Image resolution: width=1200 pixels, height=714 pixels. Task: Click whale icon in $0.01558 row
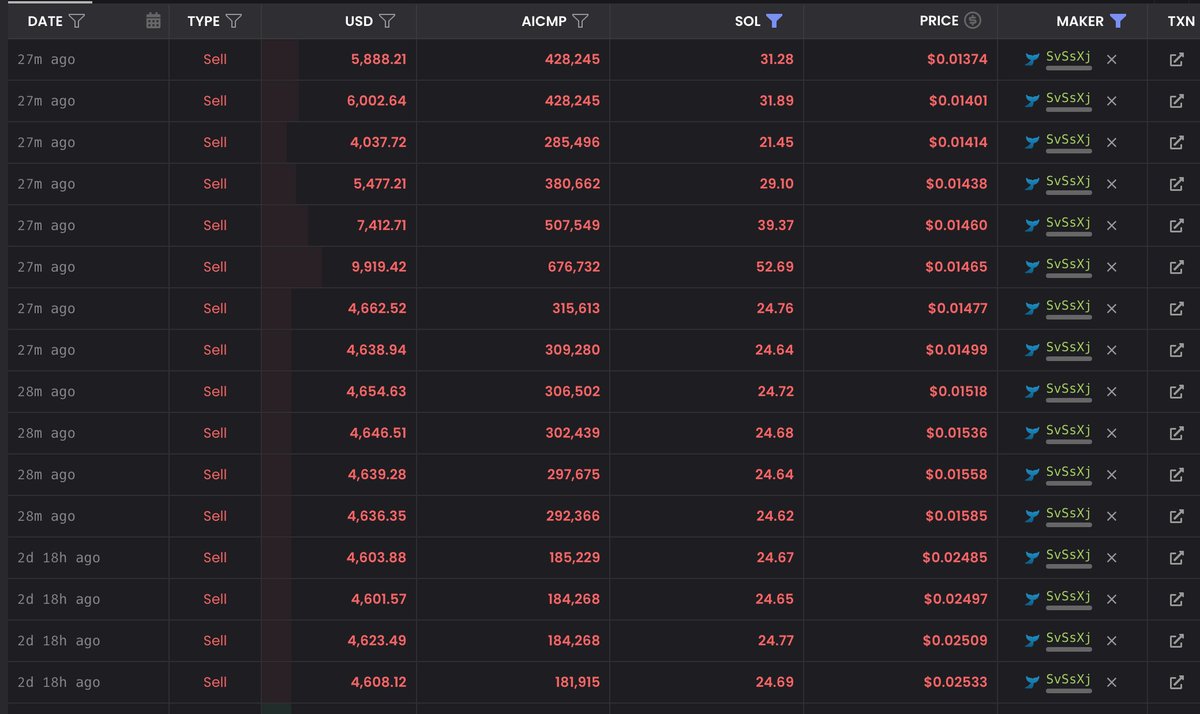(1033, 475)
